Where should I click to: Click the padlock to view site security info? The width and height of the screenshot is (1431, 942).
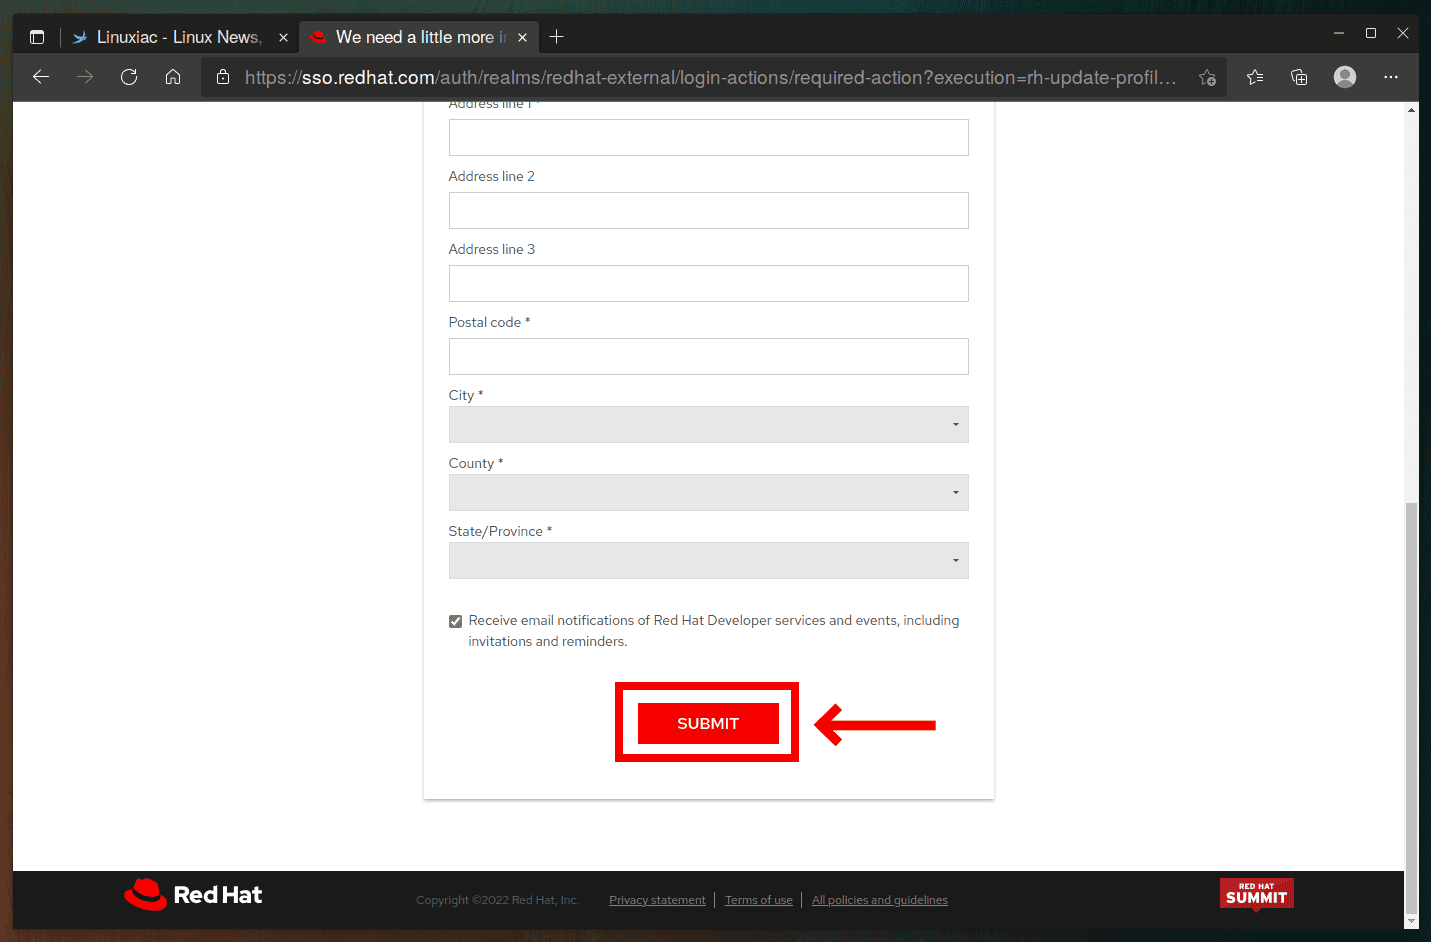click(222, 77)
